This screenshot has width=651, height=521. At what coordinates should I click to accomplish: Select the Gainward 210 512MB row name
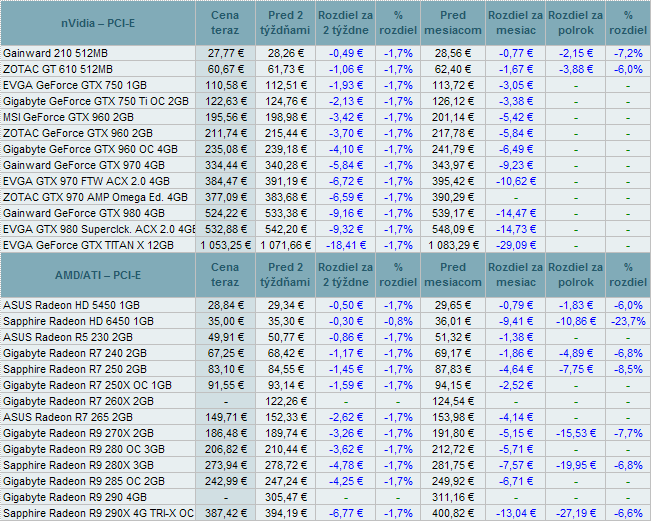click(x=55, y=54)
